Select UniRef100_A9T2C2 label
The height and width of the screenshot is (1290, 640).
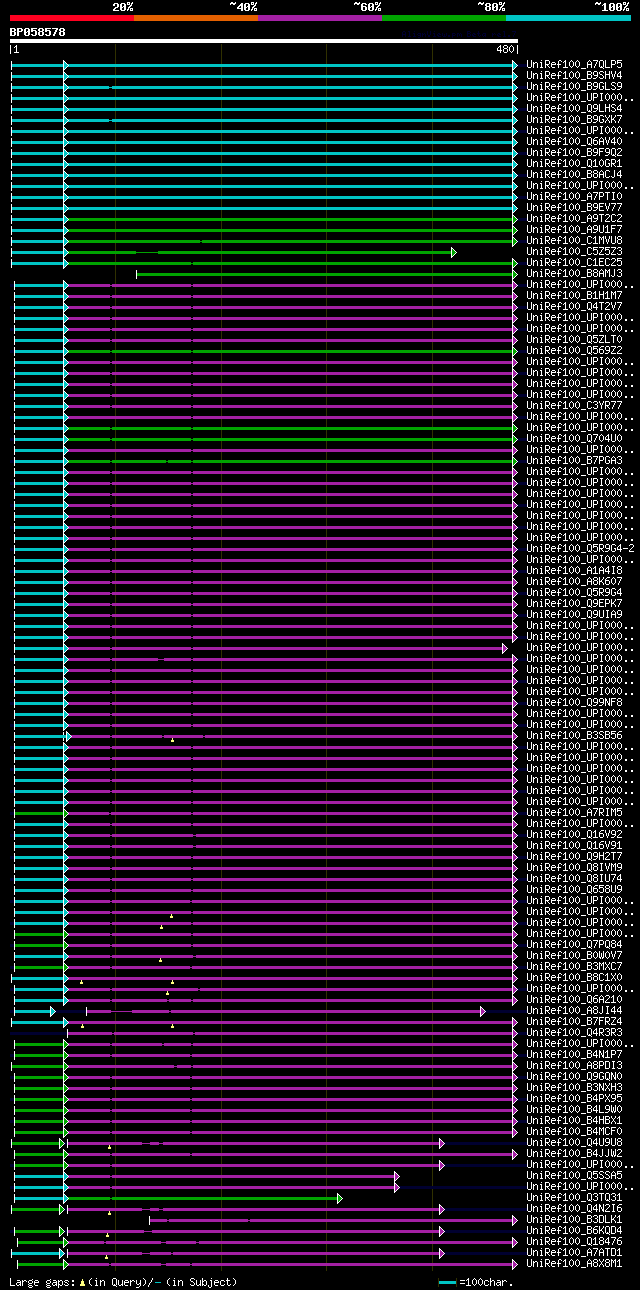click(x=574, y=218)
